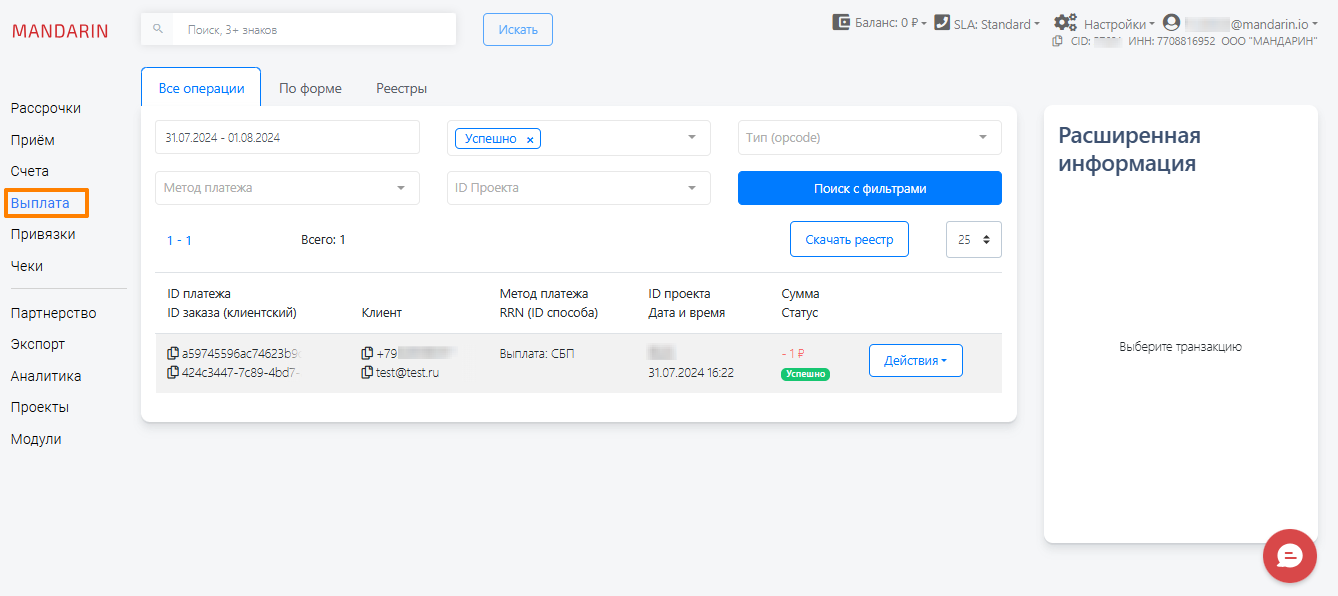Copy the client phone number
Viewport: 1338px width, 596px height.
point(368,353)
